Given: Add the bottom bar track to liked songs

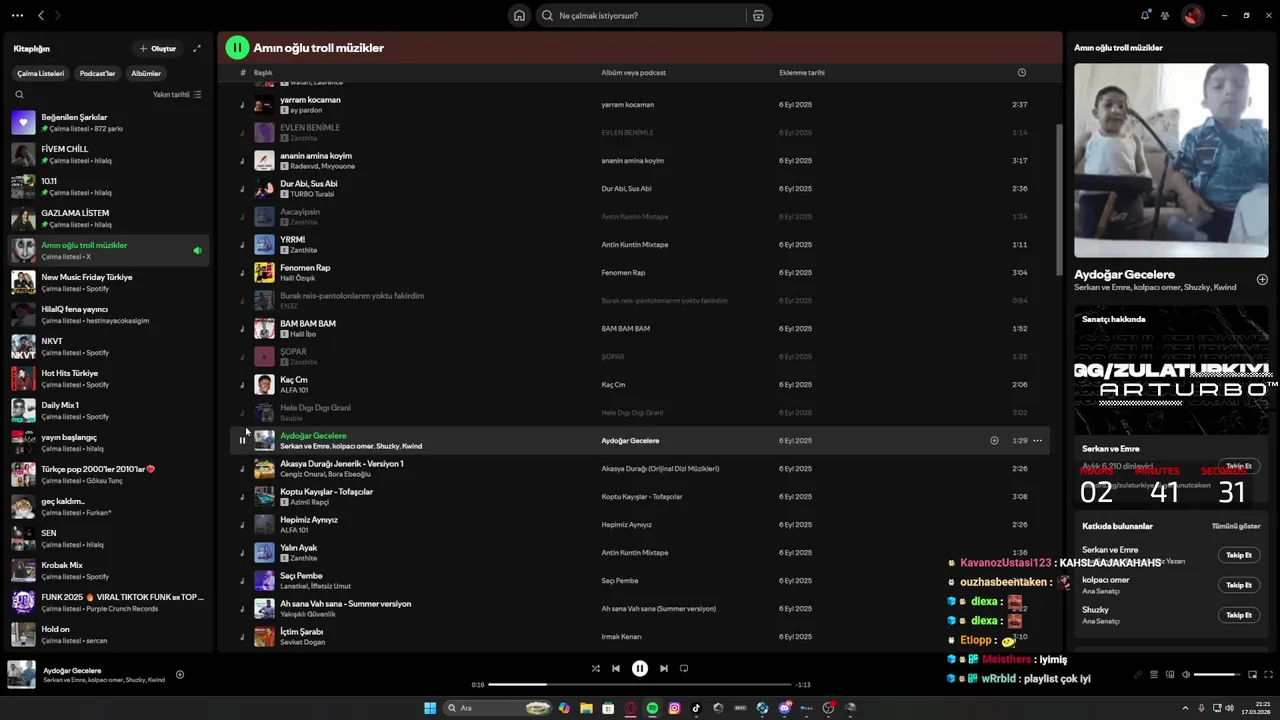Looking at the screenshot, I should point(180,674).
